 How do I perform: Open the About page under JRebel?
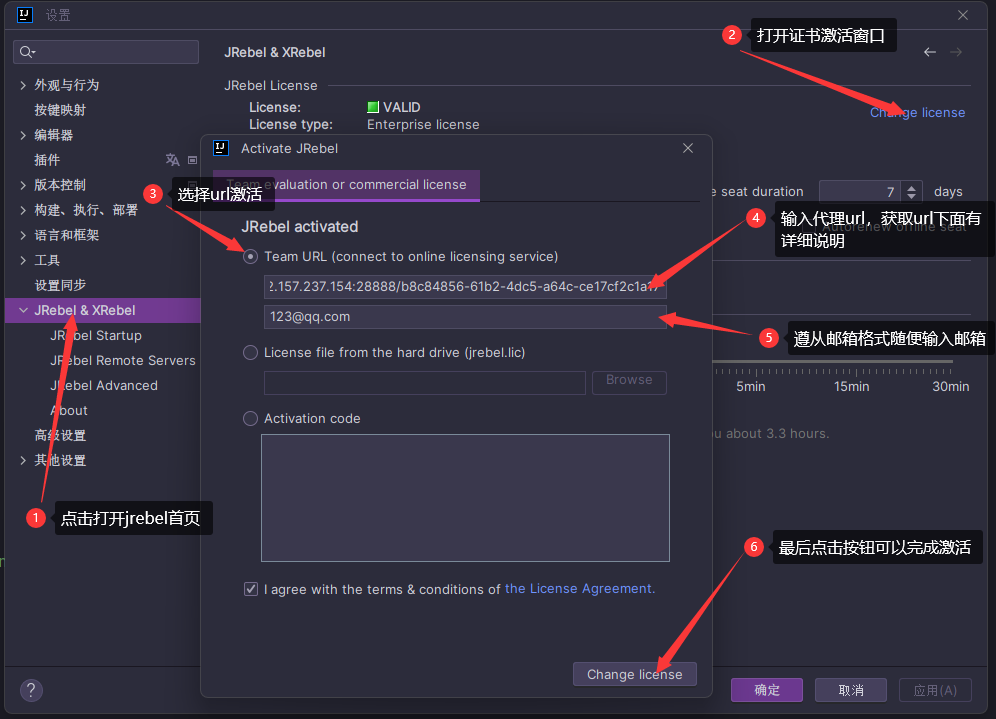69,410
